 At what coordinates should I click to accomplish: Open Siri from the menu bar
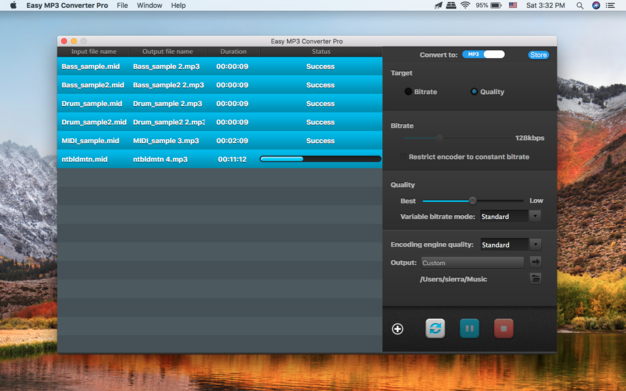click(x=596, y=5)
